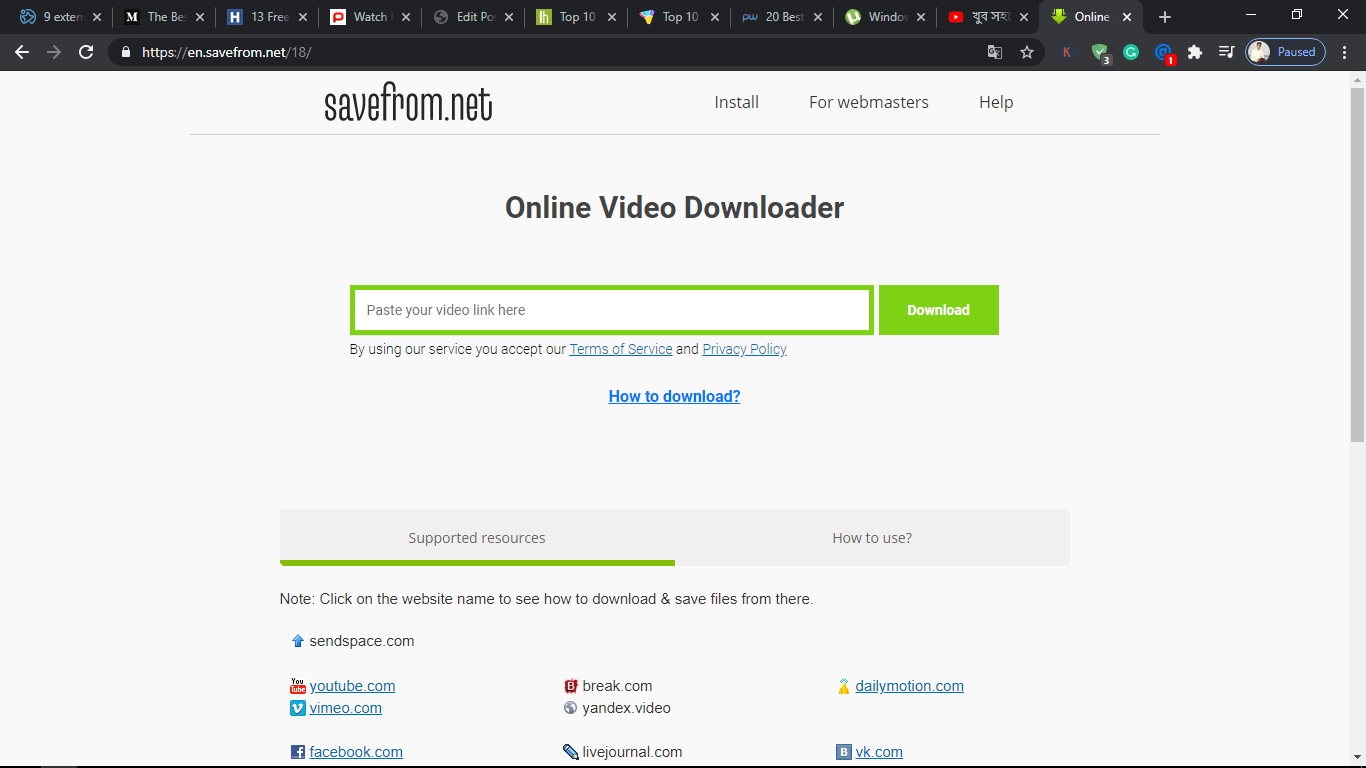Open the 'How to download?' link
Image resolution: width=1366 pixels, height=768 pixels.
(675, 396)
